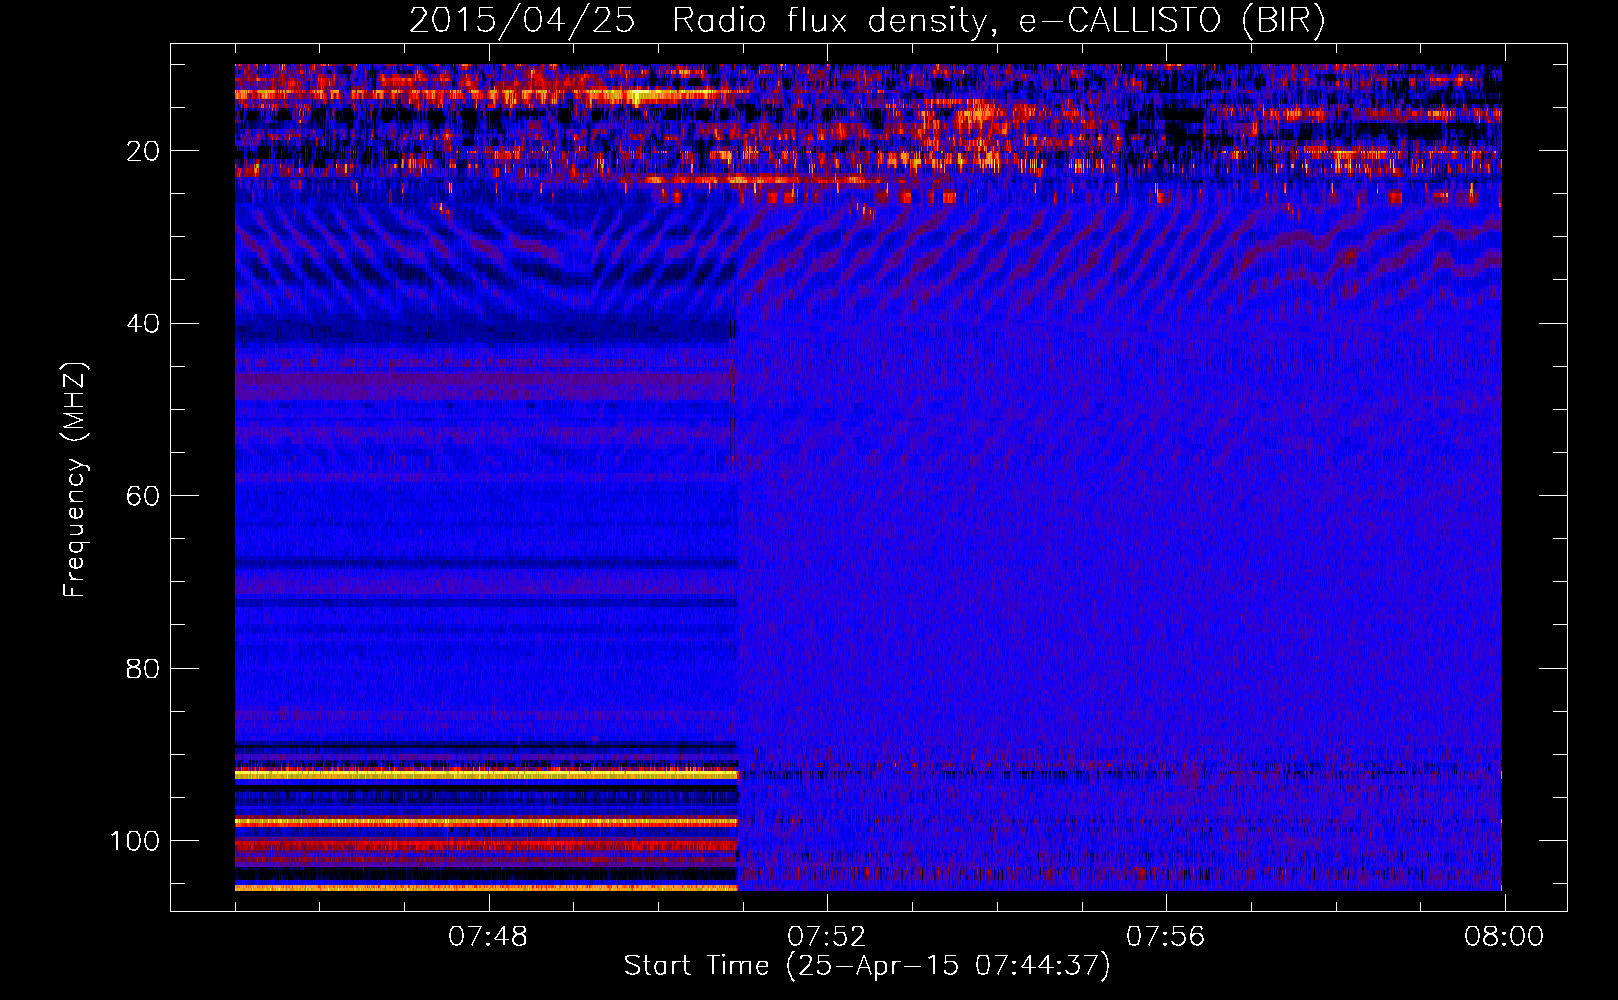Select the 80 frequency tick label
This screenshot has height=1000, width=1618.
143,669
